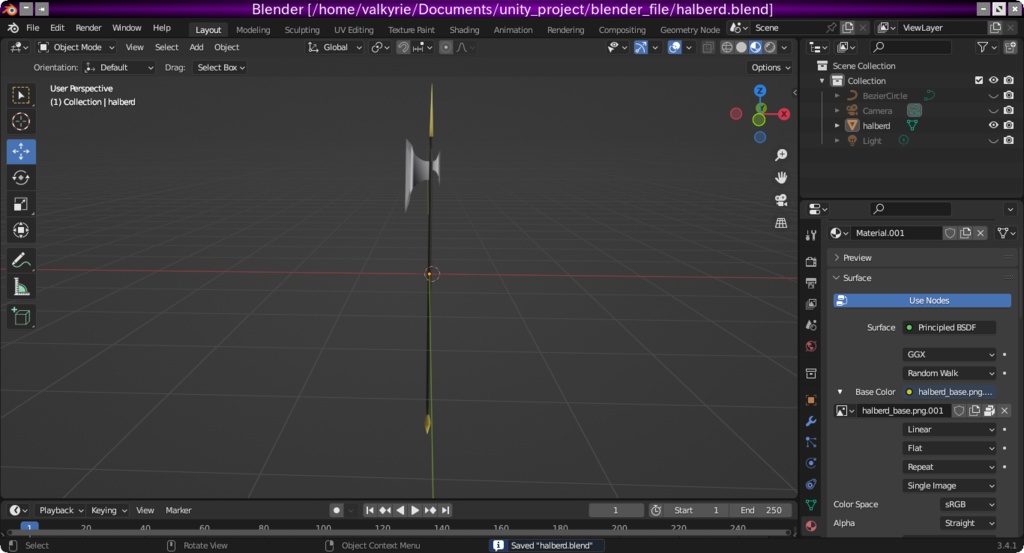The image size is (1024, 553).
Task: Switch to solid viewport shading
Action: click(741, 47)
